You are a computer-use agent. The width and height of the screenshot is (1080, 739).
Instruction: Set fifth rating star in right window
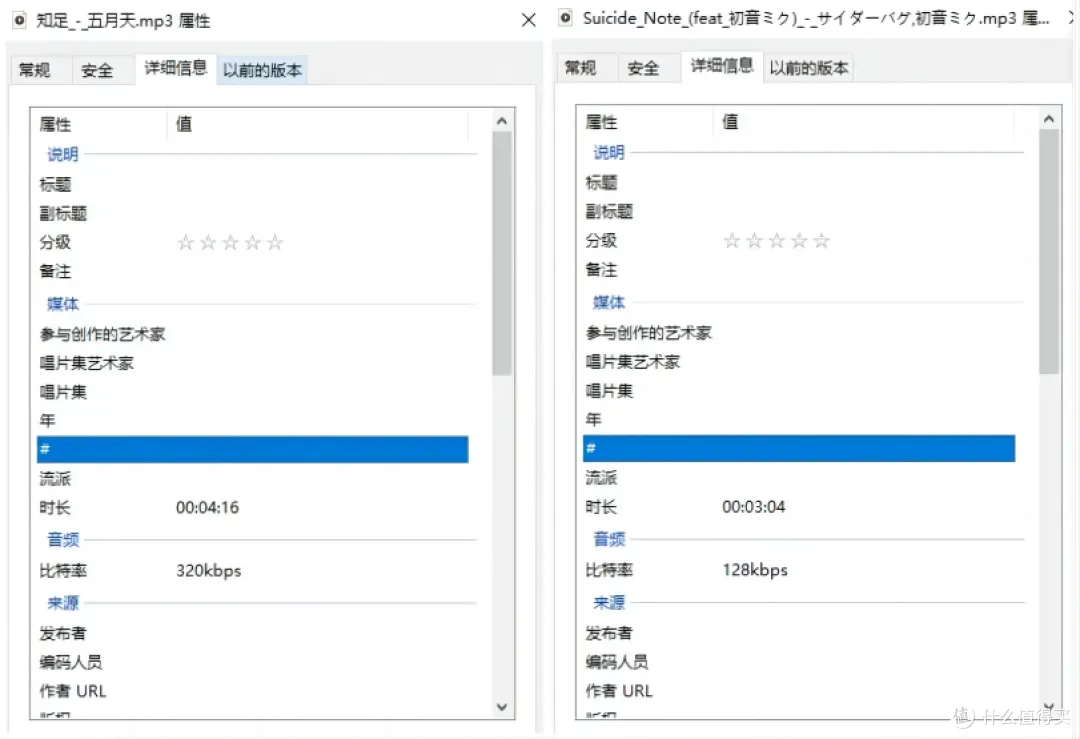(x=821, y=241)
